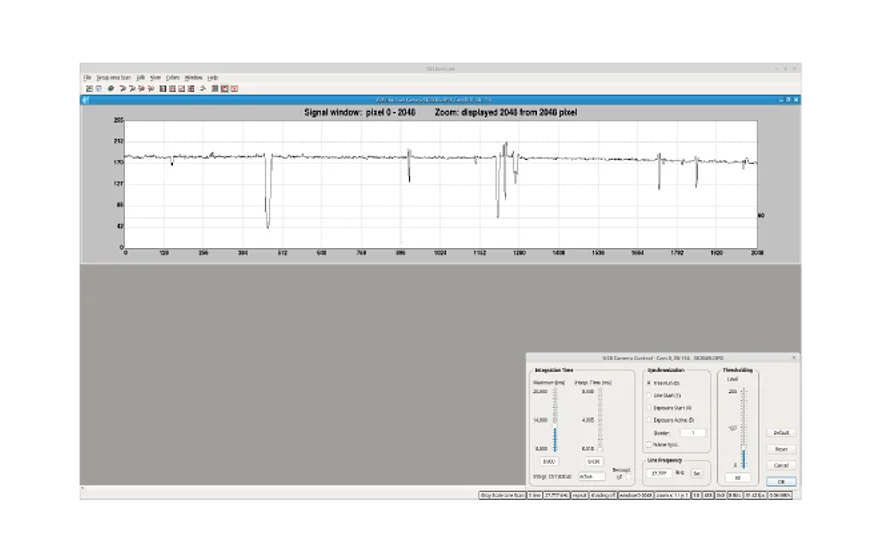Click the leftmost icon in the toolbar
The image size is (880, 560).
coord(88,88)
